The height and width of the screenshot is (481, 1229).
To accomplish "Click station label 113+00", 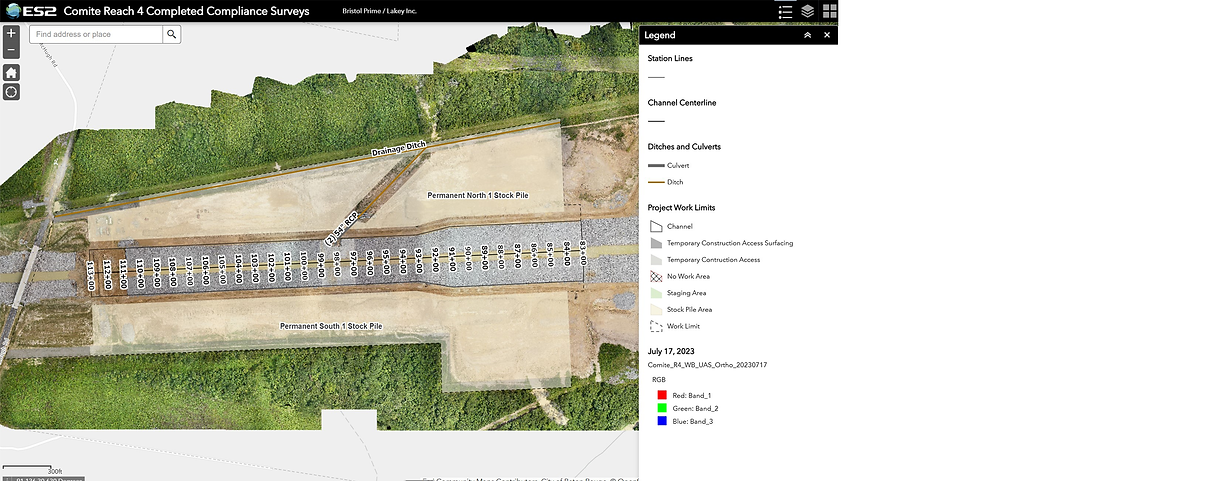I will point(90,275).
